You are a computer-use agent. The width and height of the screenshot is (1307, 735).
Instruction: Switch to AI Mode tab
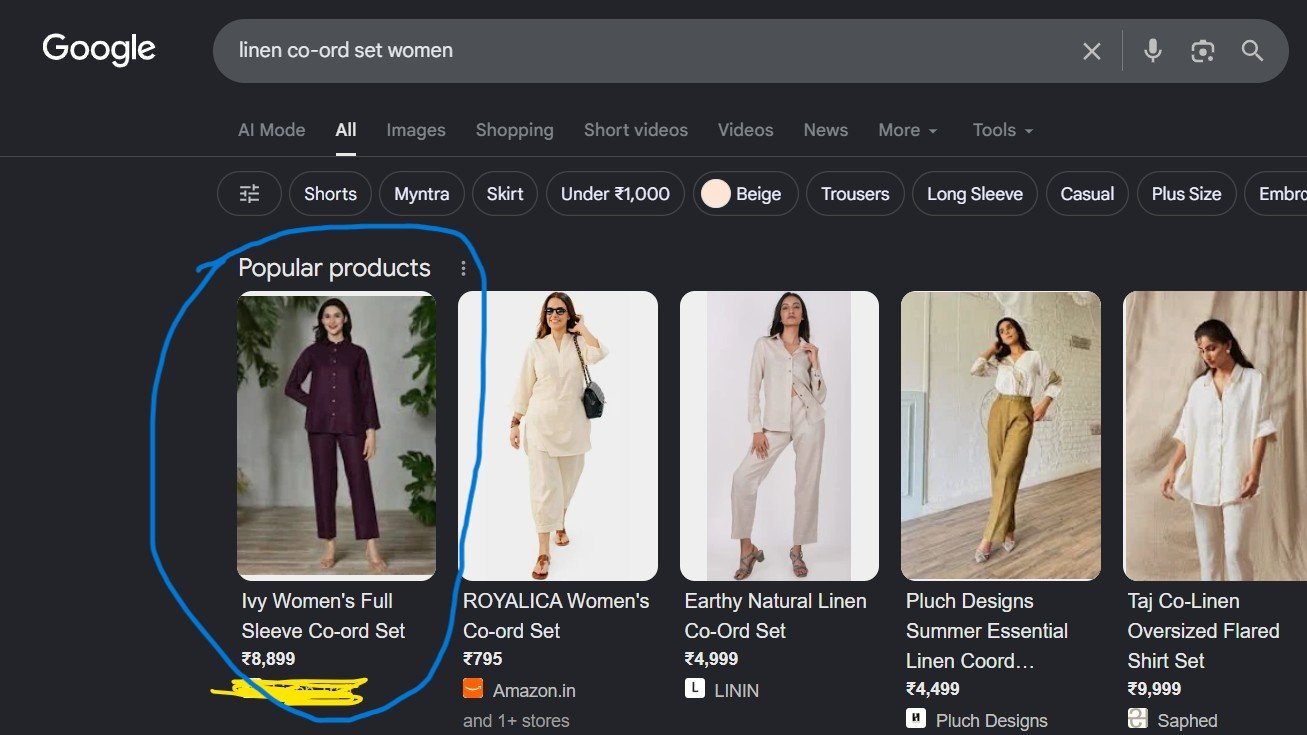coord(272,130)
